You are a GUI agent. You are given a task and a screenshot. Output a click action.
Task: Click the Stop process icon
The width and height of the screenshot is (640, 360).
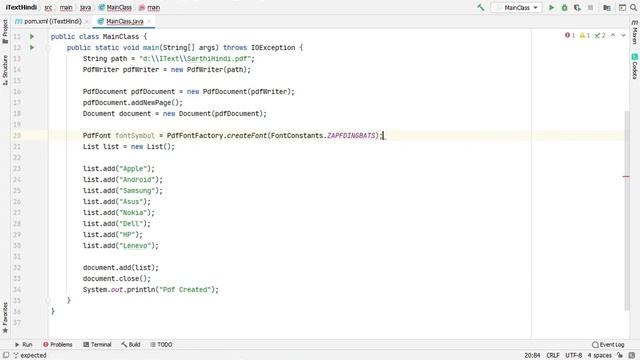pos(590,7)
